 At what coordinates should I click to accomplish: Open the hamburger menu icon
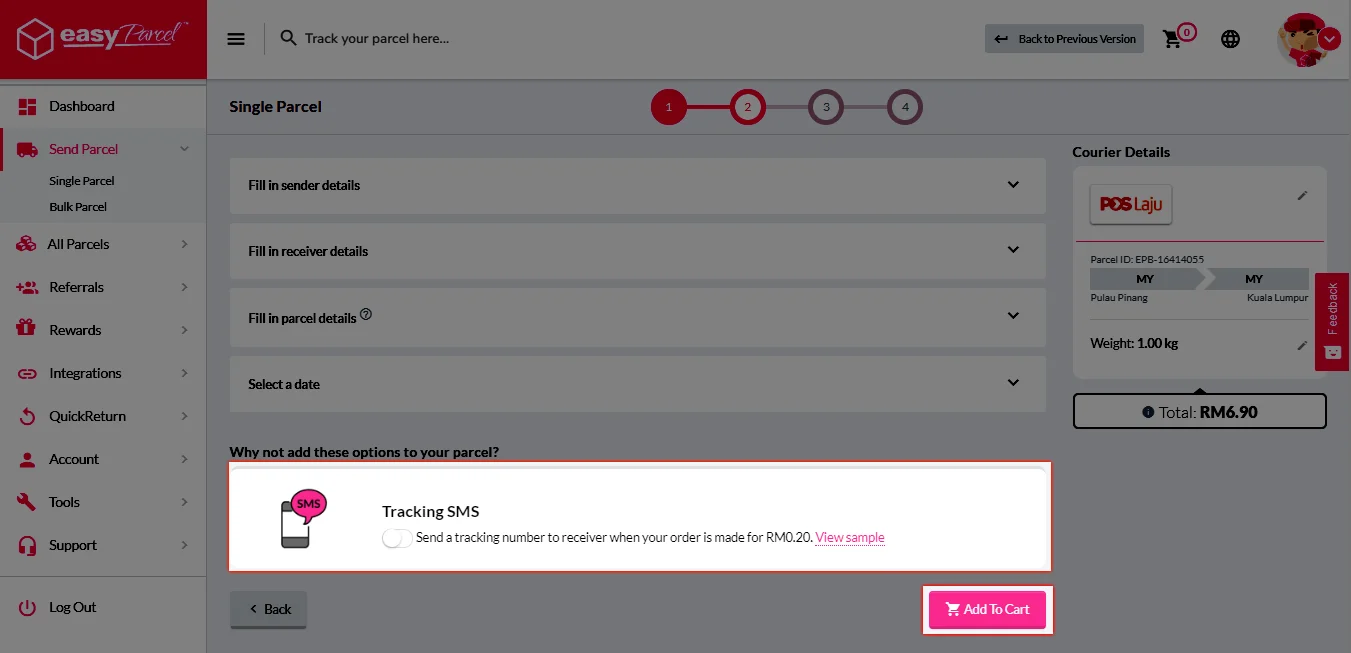[236, 39]
